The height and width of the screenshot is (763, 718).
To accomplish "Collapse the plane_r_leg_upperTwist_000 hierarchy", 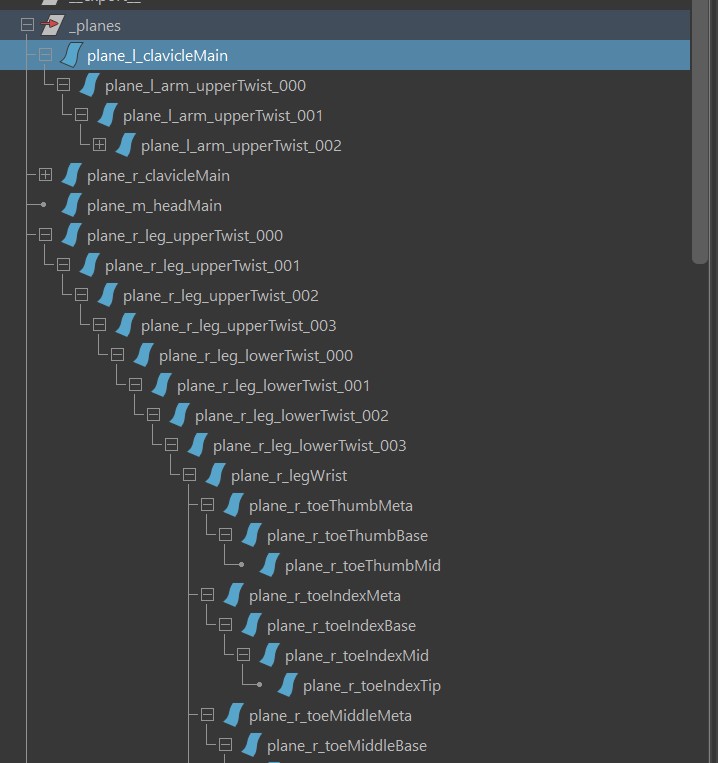I will pyautogui.click(x=45, y=235).
